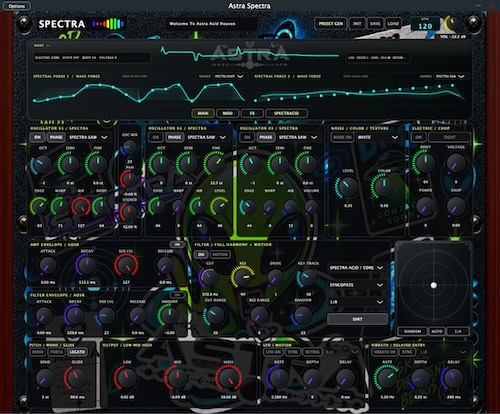
Task: Toggle Oscillator 01 ON button
Action: [x=37, y=137]
